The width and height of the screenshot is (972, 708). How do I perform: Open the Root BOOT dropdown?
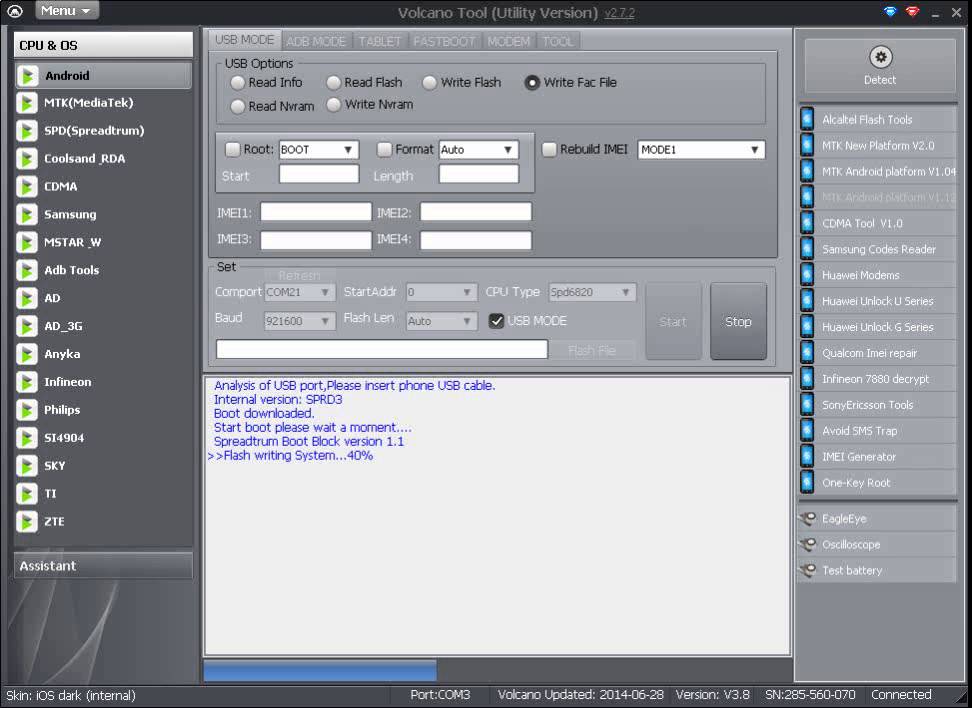[x=318, y=149]
